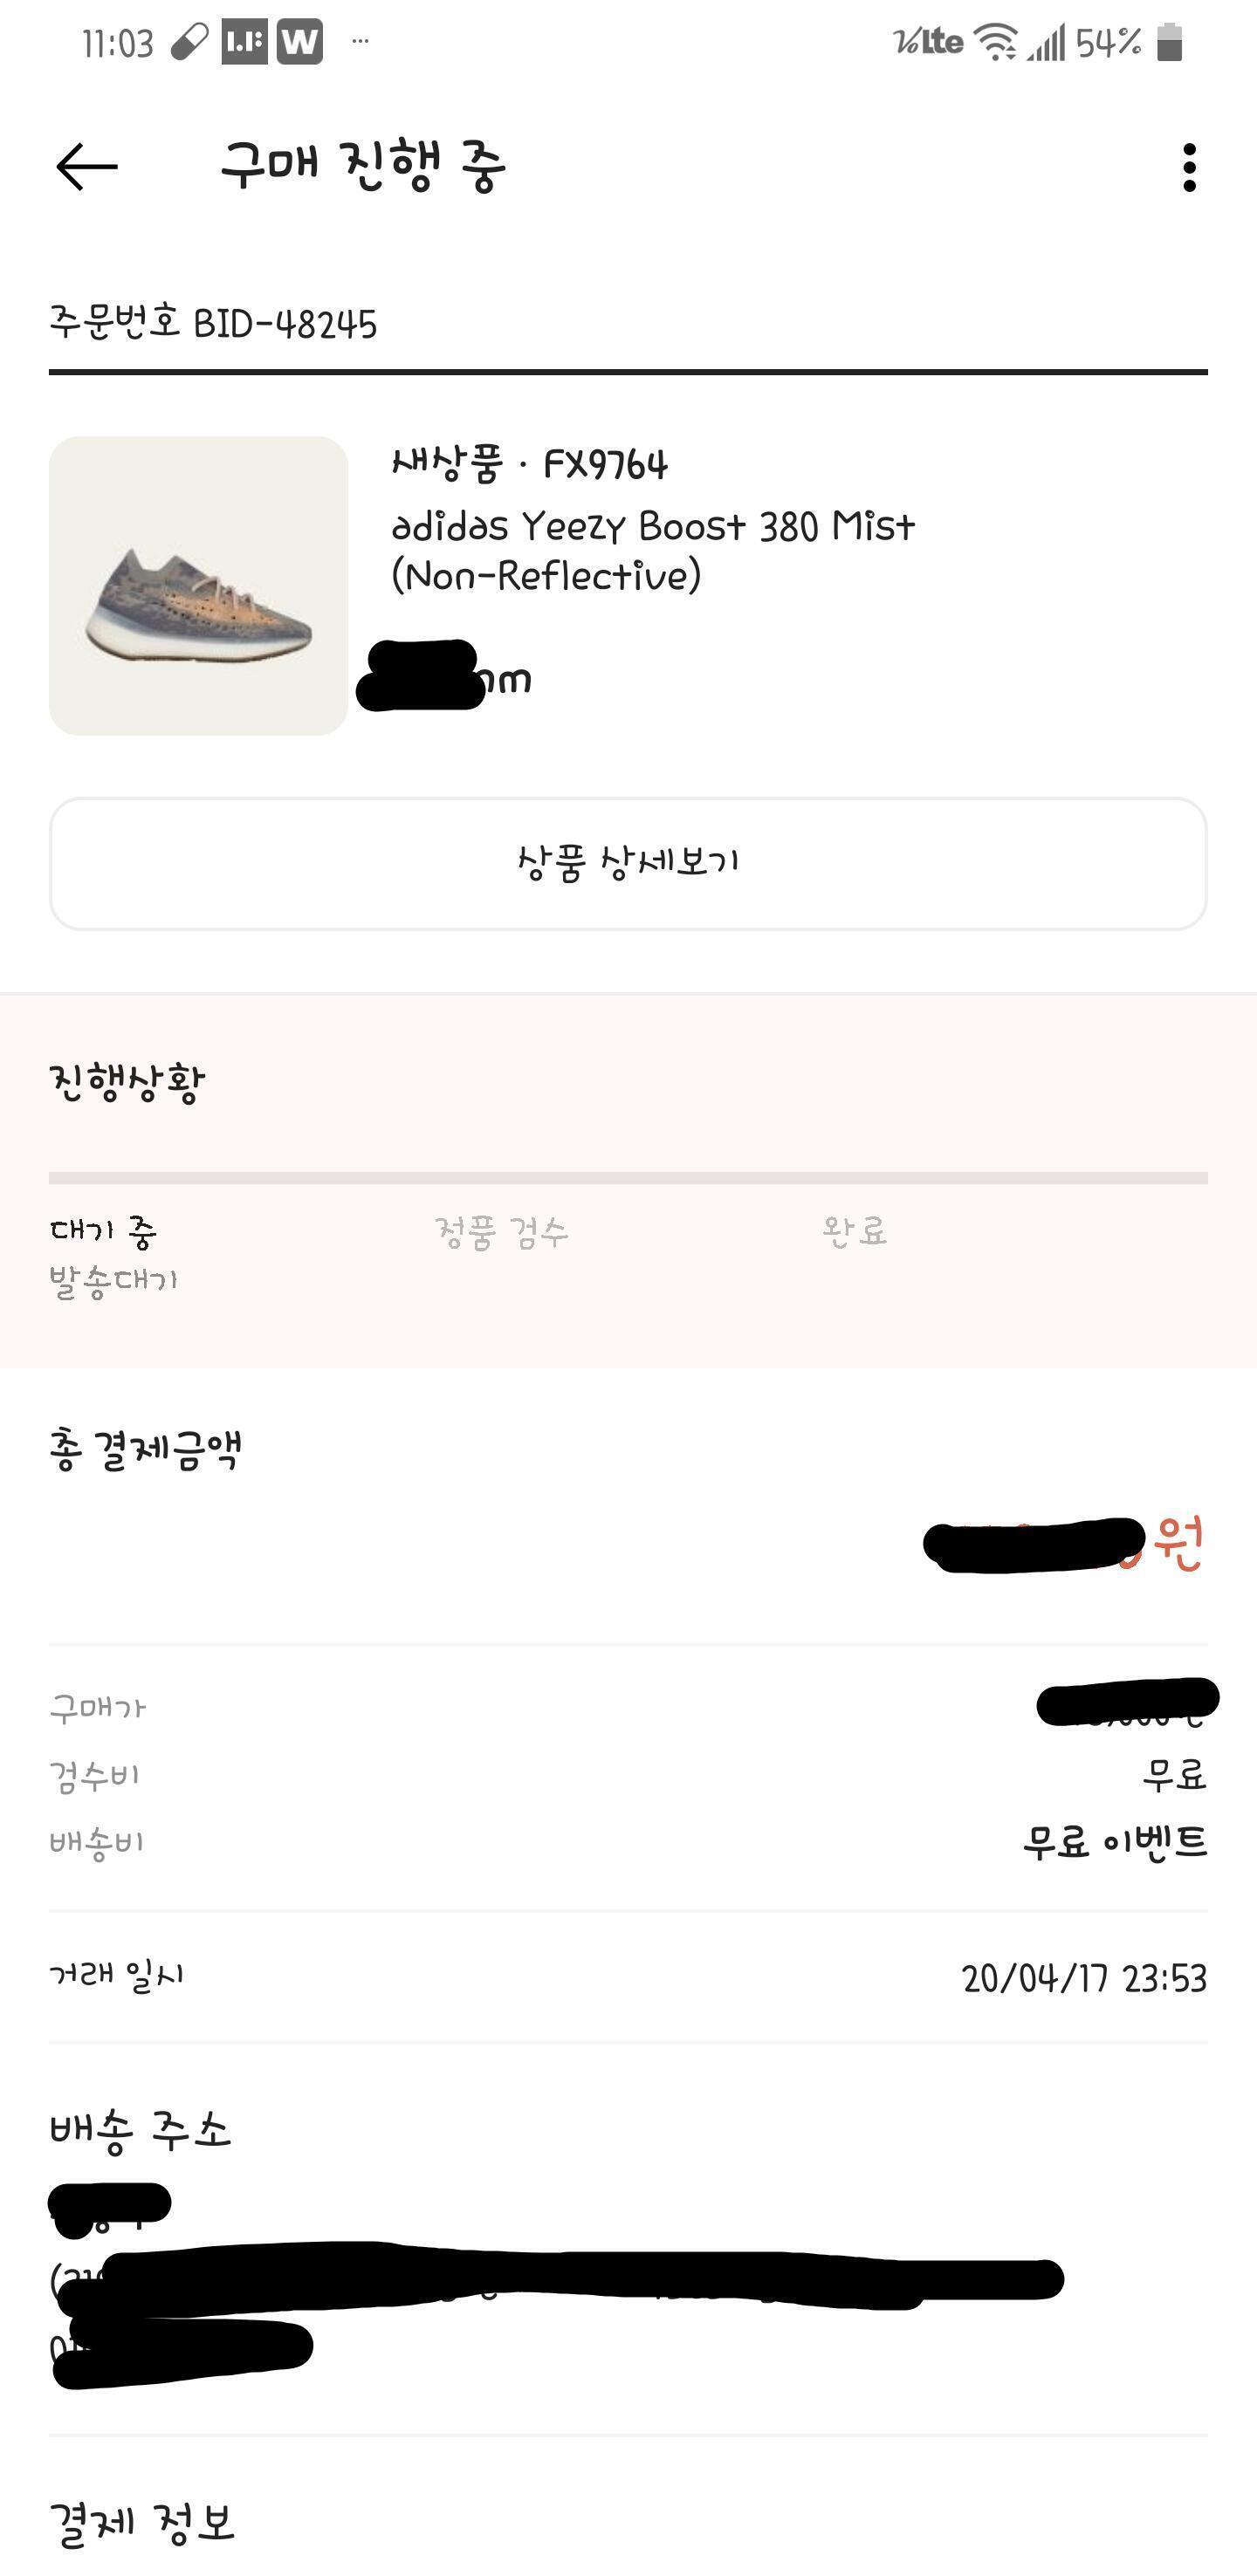Tap the 배송 주소 section heading
Image resolution: width=1257 pixels, height=2576 pixels.
[x=141, y=2130]
